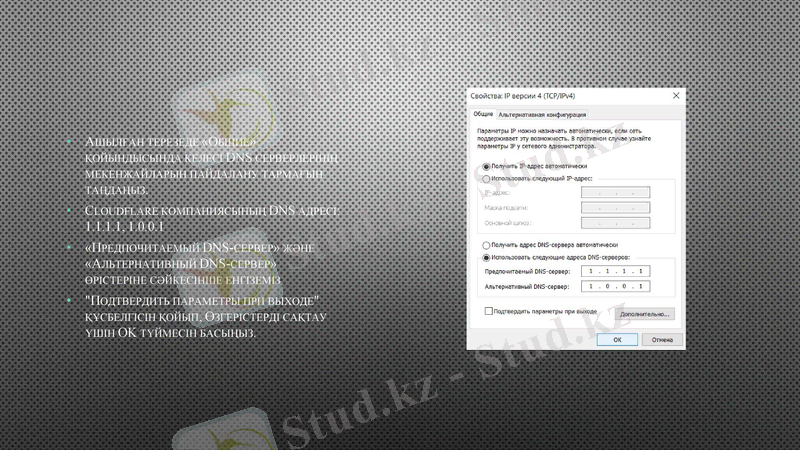Click the bullet mentioning OK түймесін басыңыз
Screen dimensions: 800x450
tap(206, 317)
